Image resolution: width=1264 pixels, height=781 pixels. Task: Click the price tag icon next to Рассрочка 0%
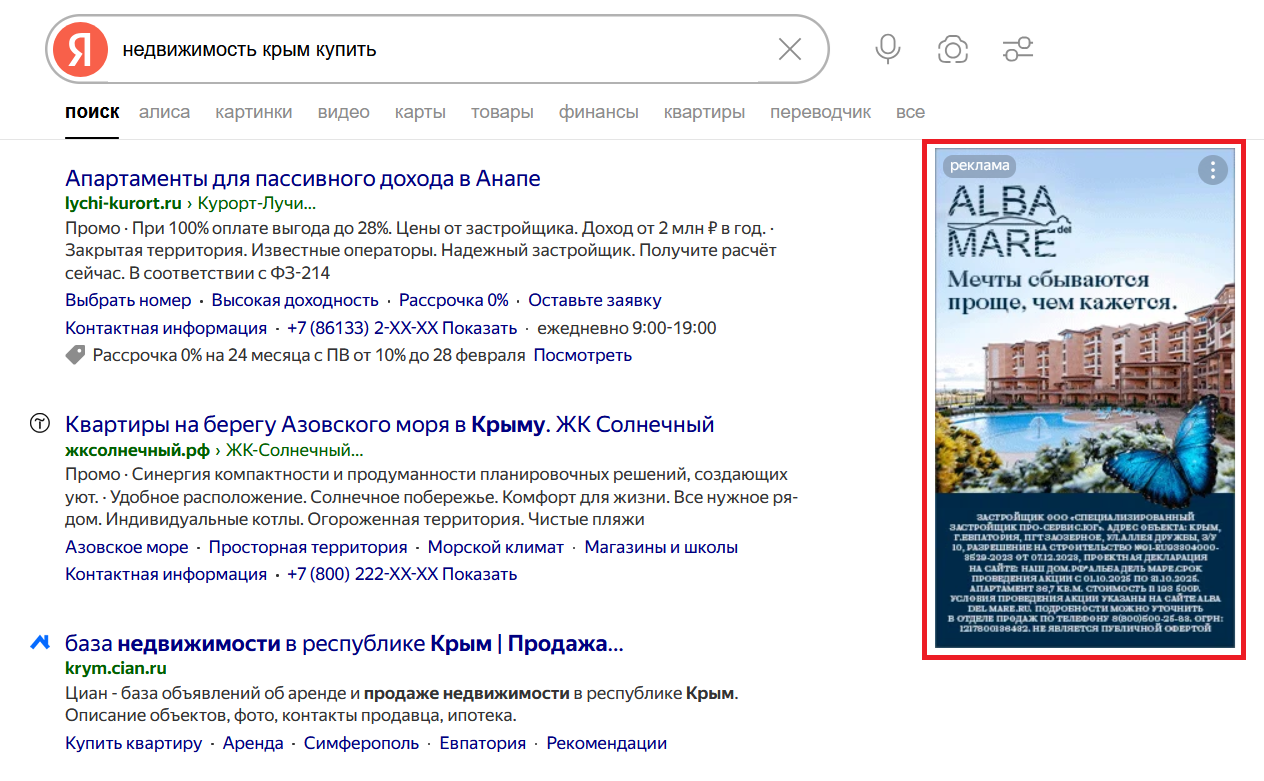(x=74, y=354)
